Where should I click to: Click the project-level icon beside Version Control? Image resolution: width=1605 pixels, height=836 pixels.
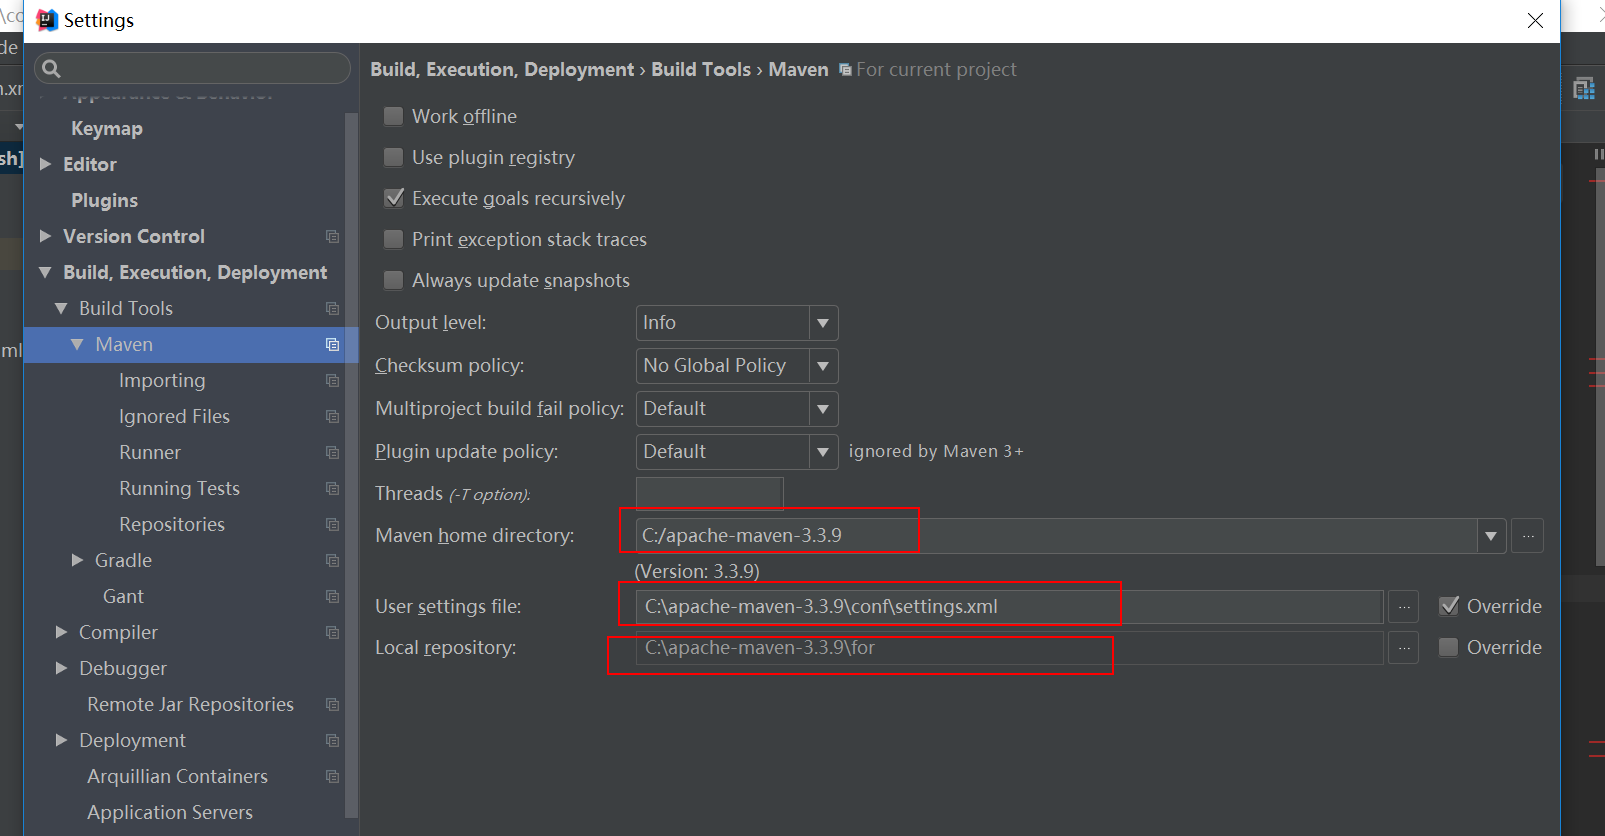(332, 237)
